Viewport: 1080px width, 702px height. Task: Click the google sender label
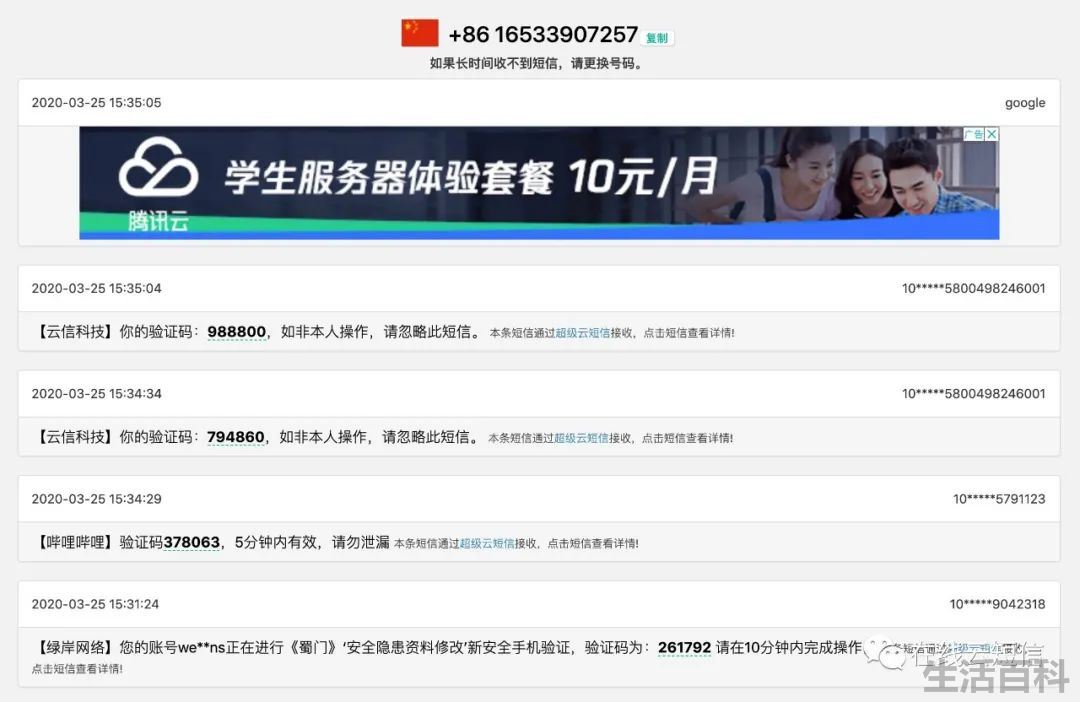[x=1025, y=103]
